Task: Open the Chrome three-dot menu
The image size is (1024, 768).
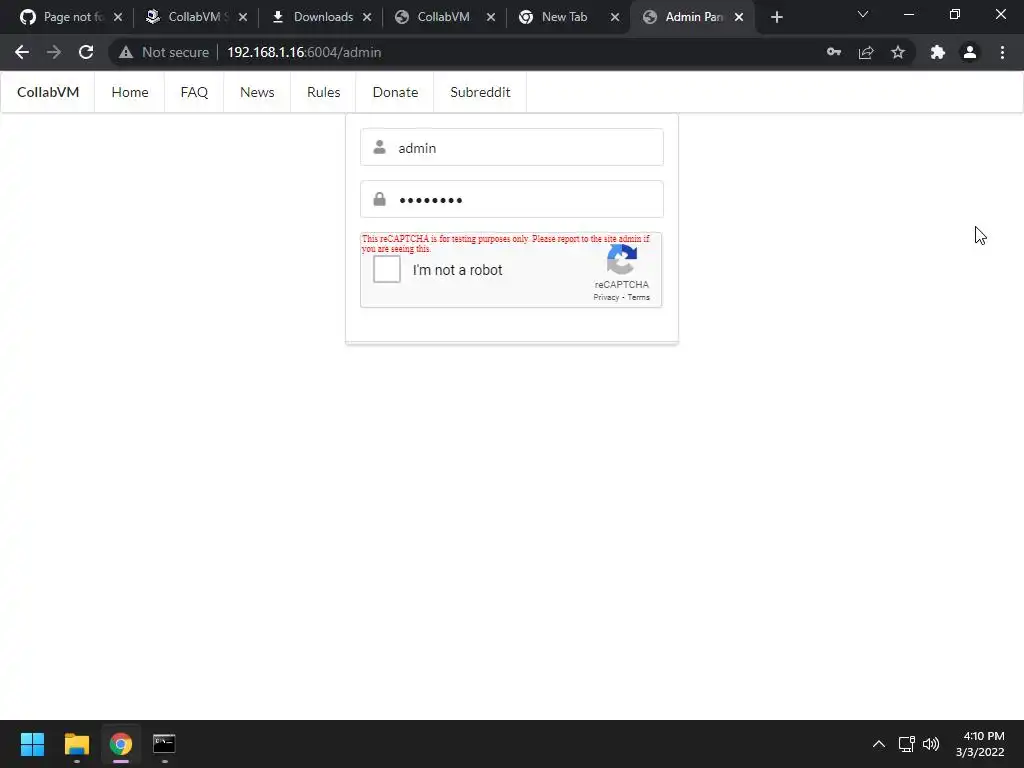Action: click(1002, 52)
